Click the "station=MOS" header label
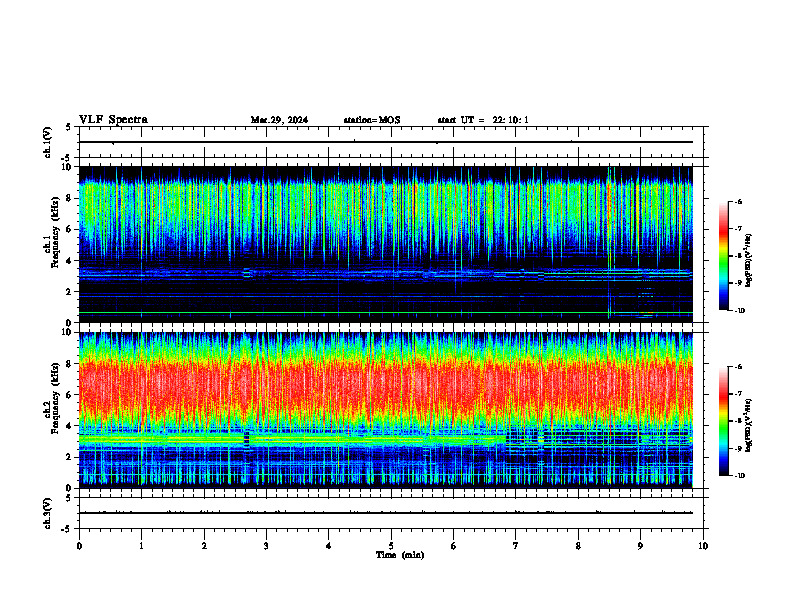Viewport: 792px width, 612px height. point(372,120)
